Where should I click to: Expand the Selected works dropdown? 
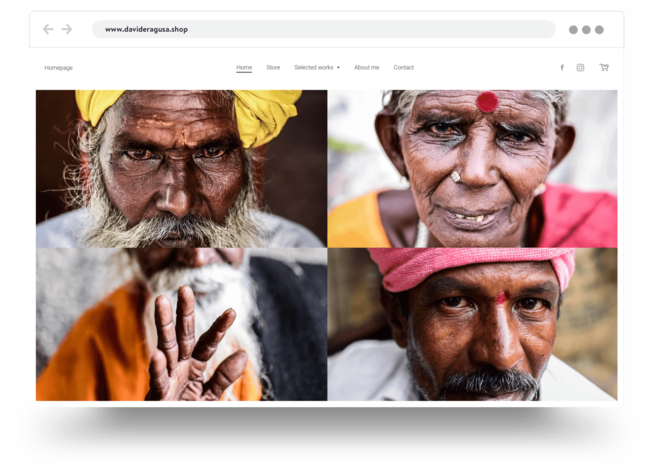pos(317,68)
